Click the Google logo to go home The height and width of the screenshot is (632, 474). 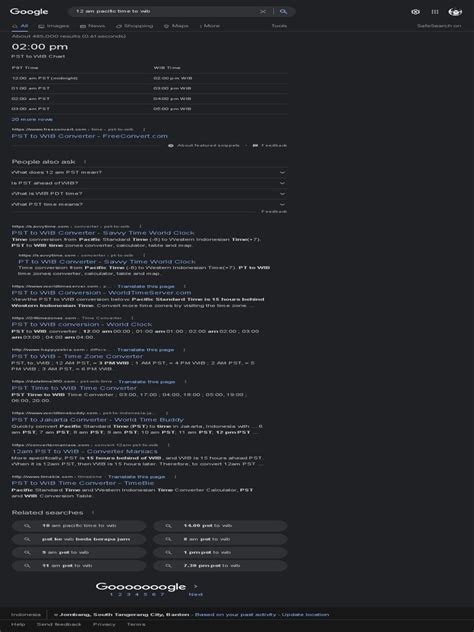29,12
